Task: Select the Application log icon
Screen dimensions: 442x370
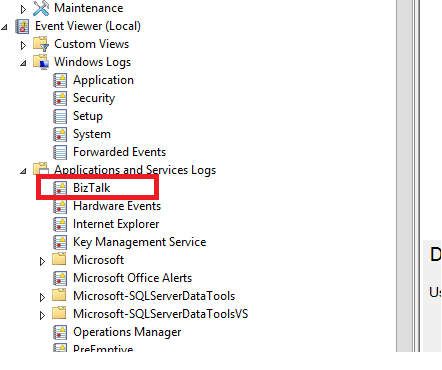Action: coord(60,80)
